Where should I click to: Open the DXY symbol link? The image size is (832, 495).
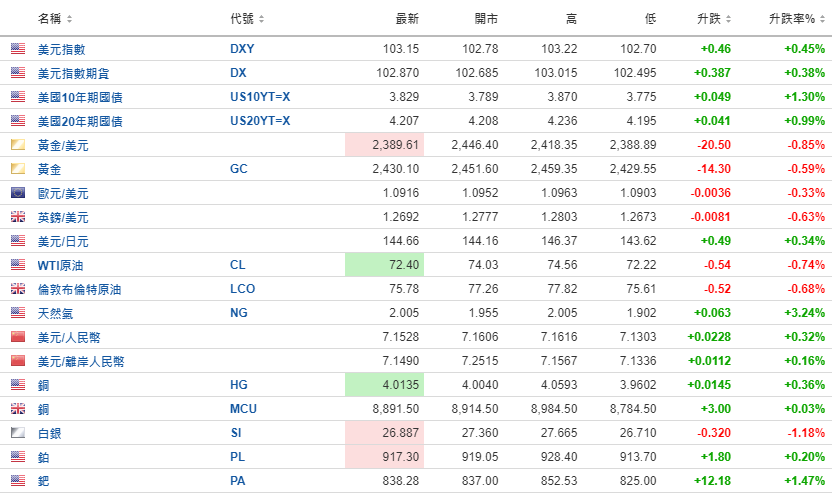point(241,49)
